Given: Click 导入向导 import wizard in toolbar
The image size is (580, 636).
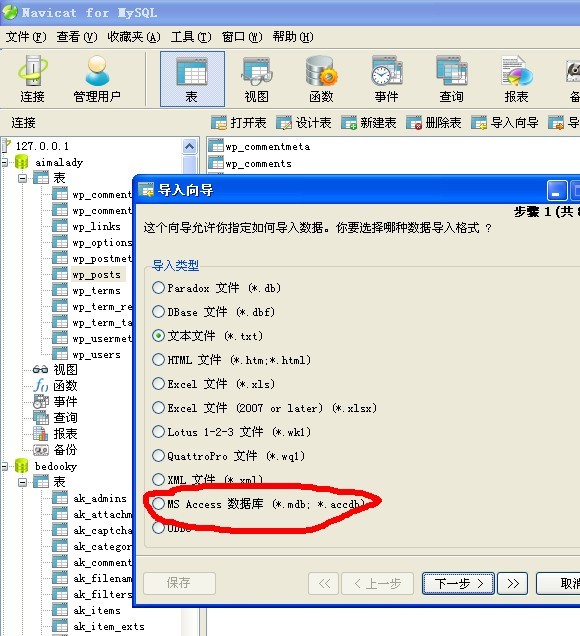Looking at the screenshot, I should (505, 122).
